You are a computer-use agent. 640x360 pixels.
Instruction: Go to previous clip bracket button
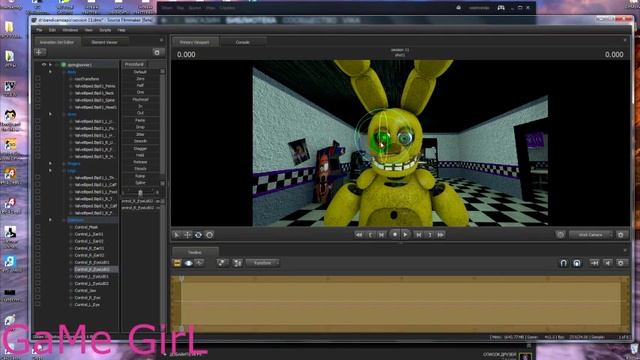pyautogui.click(x=370, y=235)
